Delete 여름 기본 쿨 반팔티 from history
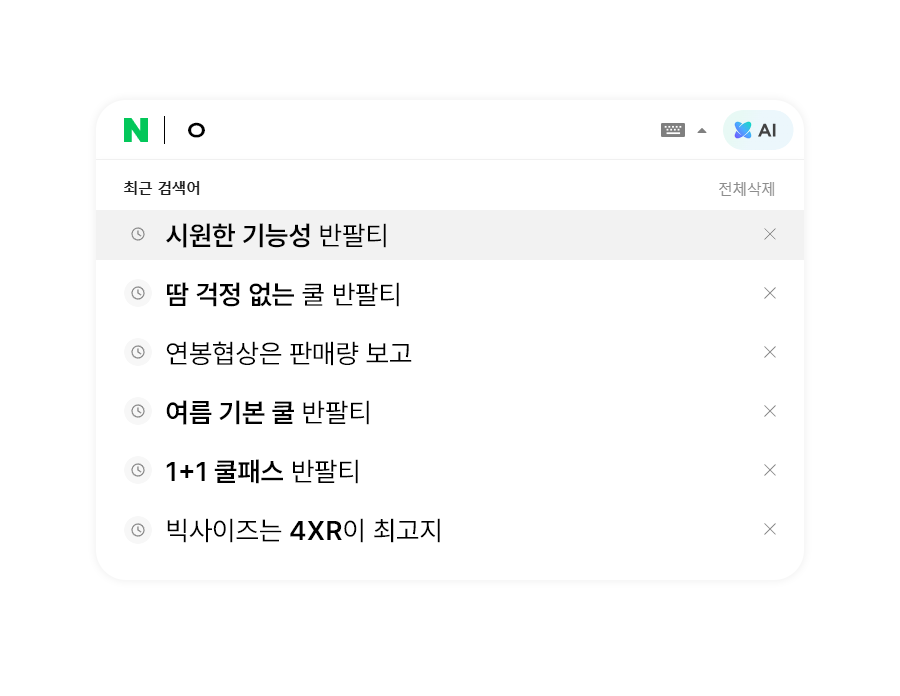The image size is (900, 696). (x=770, y=411)
